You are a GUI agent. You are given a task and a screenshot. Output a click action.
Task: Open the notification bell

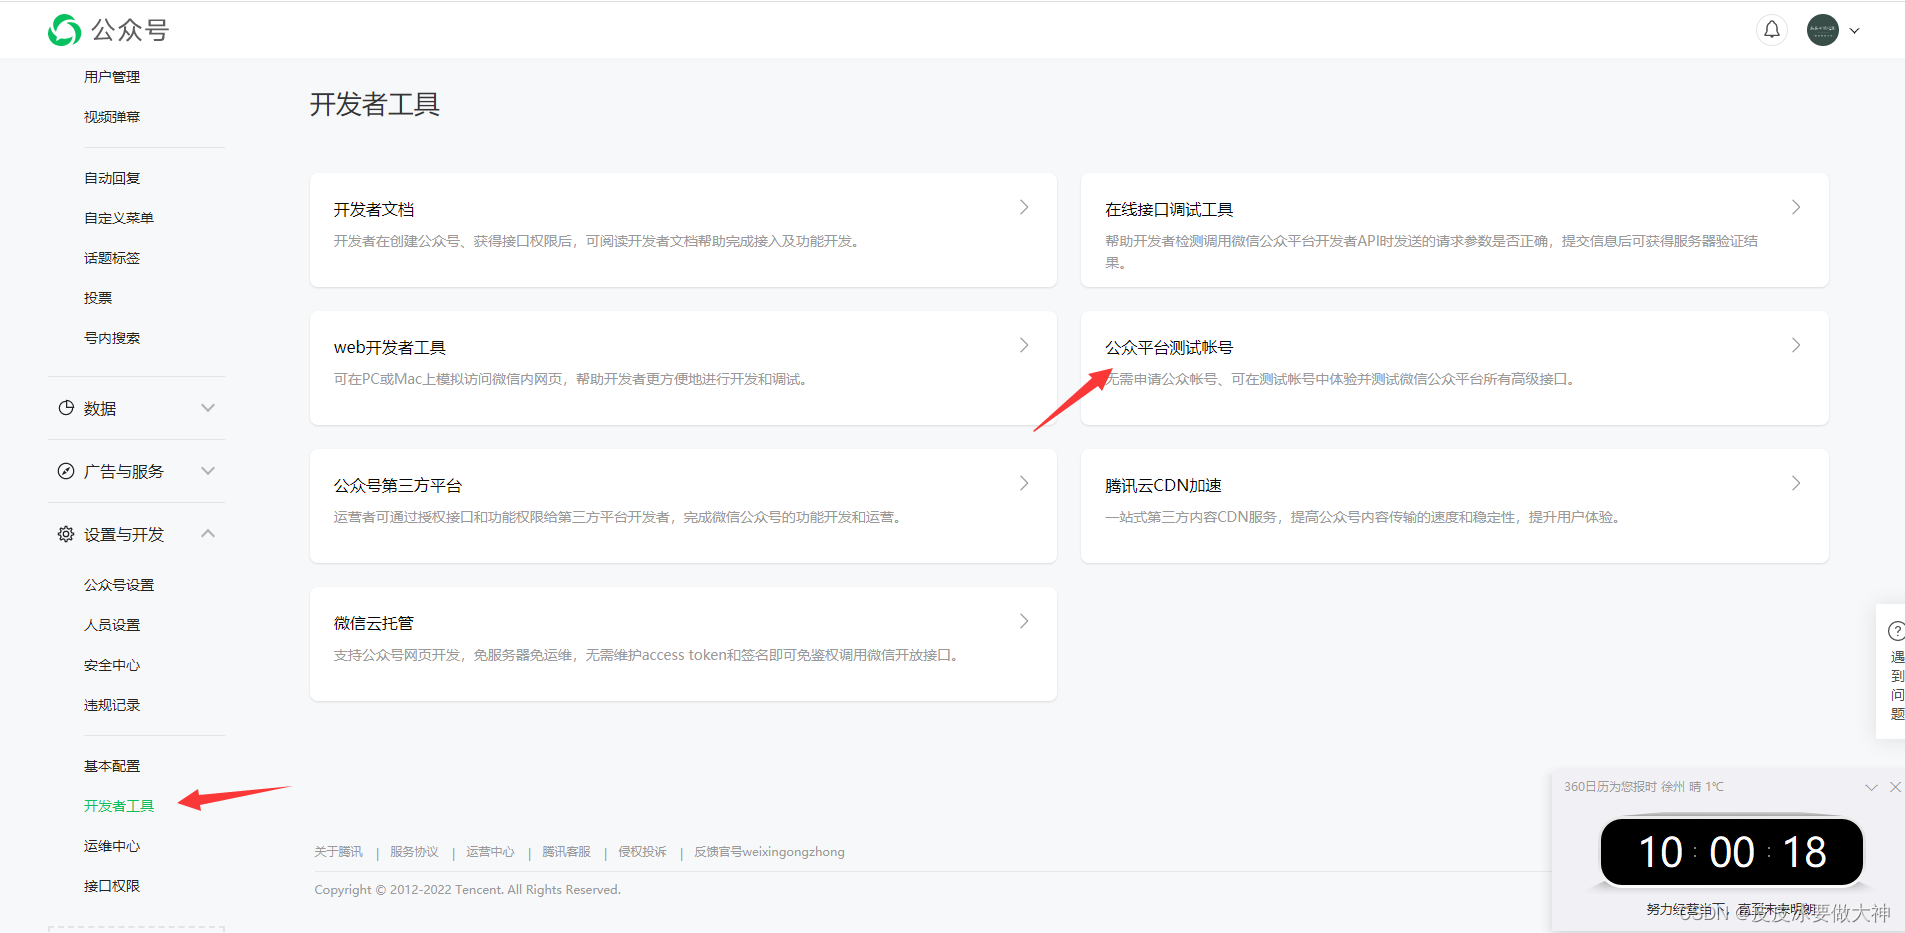[x=1771, y=30]
